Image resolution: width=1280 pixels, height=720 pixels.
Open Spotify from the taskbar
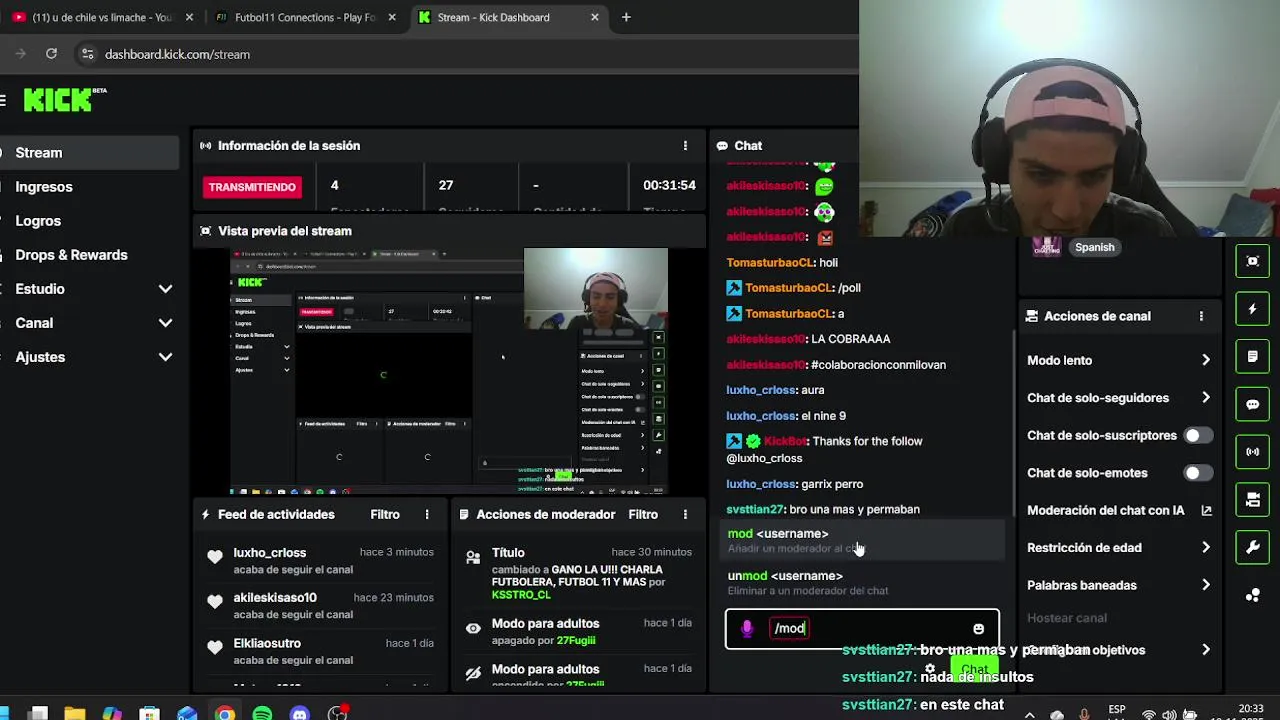[262, 714]
